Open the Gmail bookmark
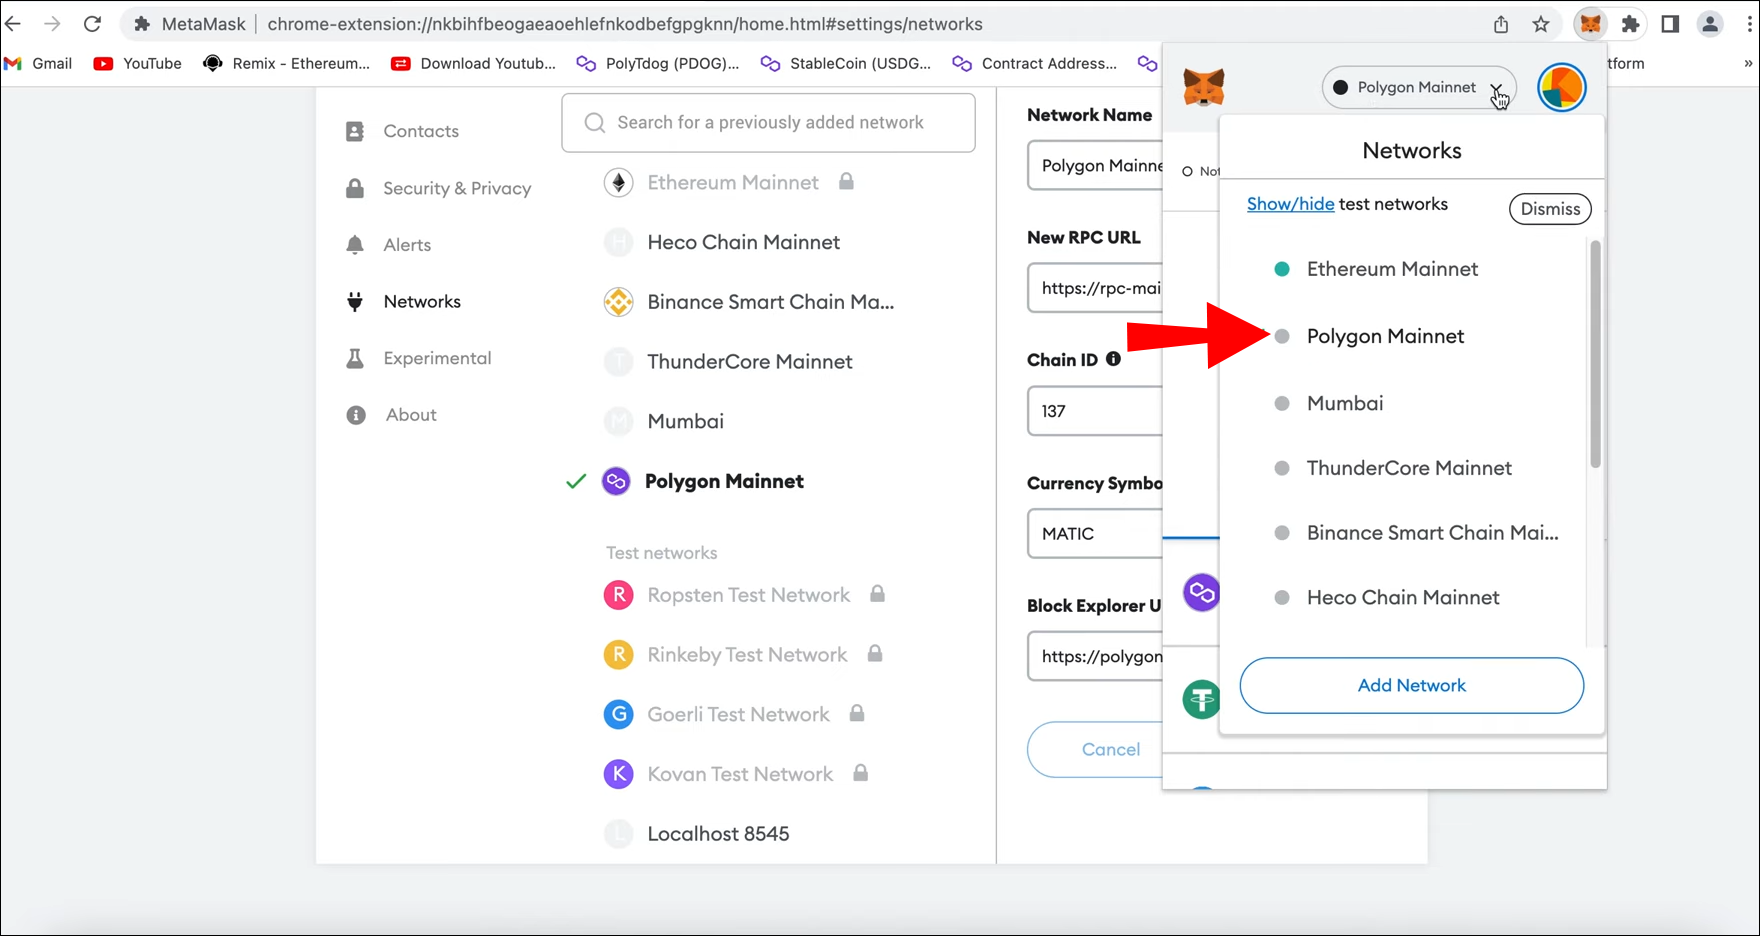Image resolution: width=1760 pixels, height=936 pixels. [x=39, y=63]
